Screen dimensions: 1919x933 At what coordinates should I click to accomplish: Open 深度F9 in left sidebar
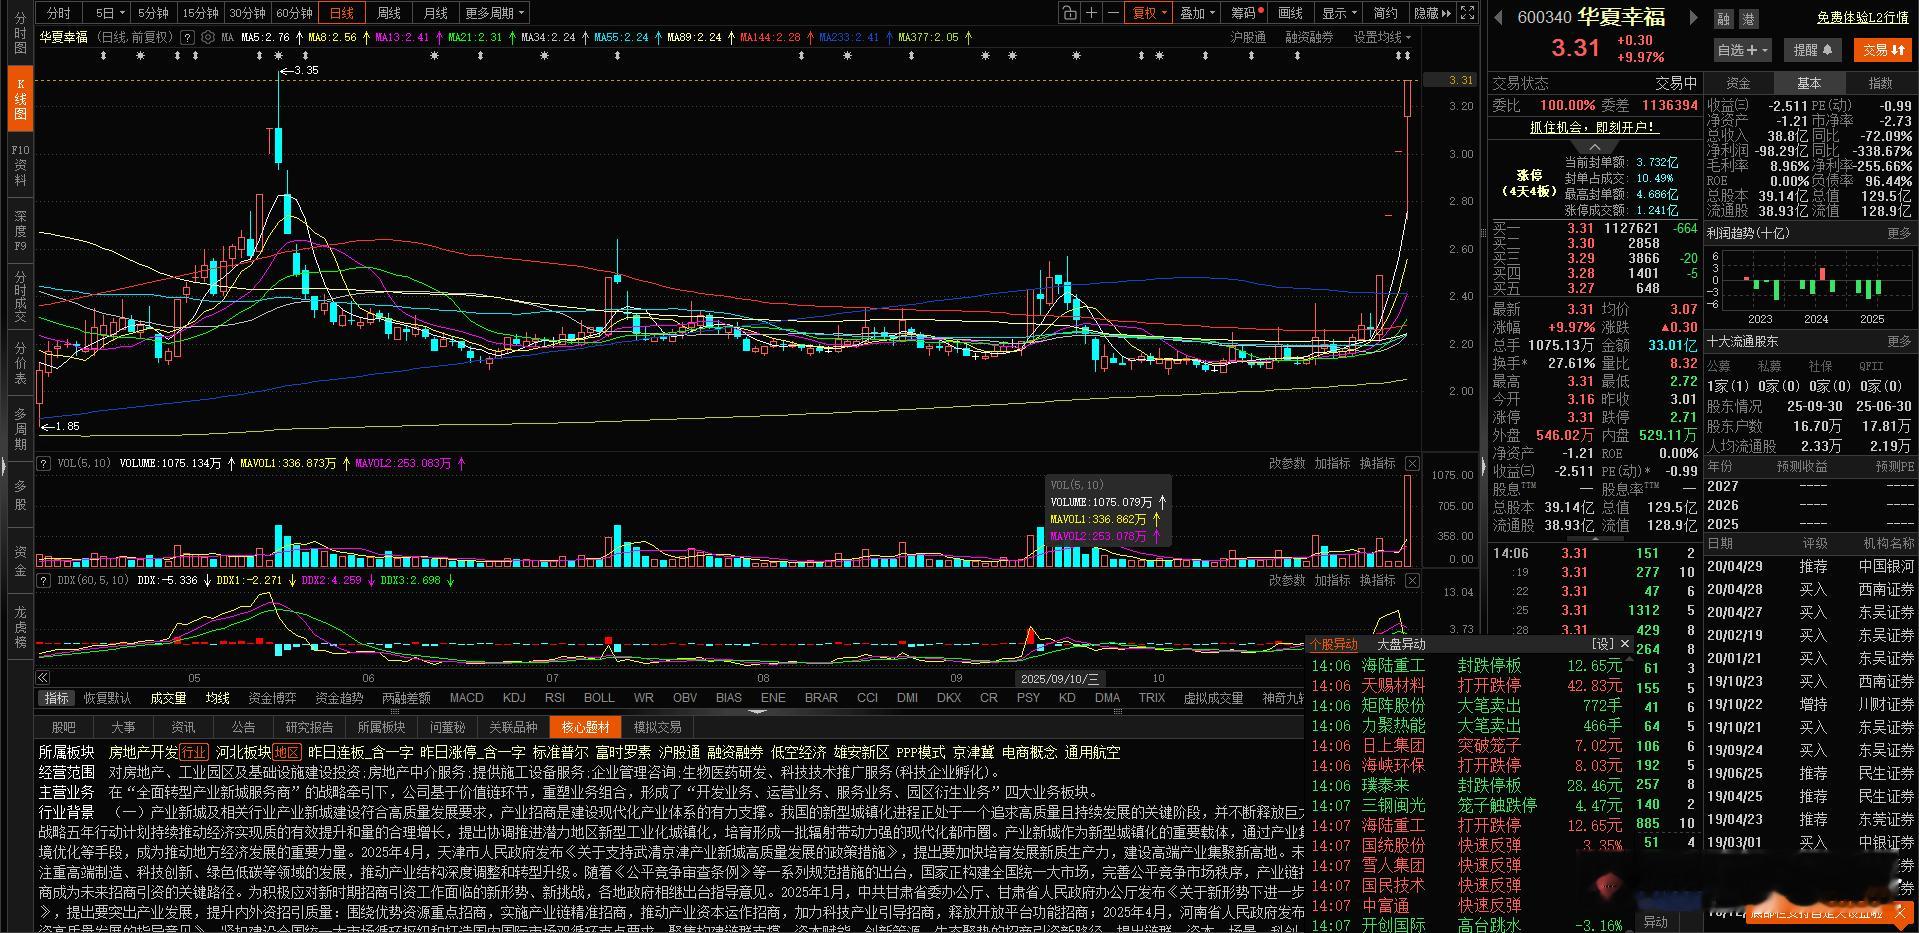click(20, 231)
